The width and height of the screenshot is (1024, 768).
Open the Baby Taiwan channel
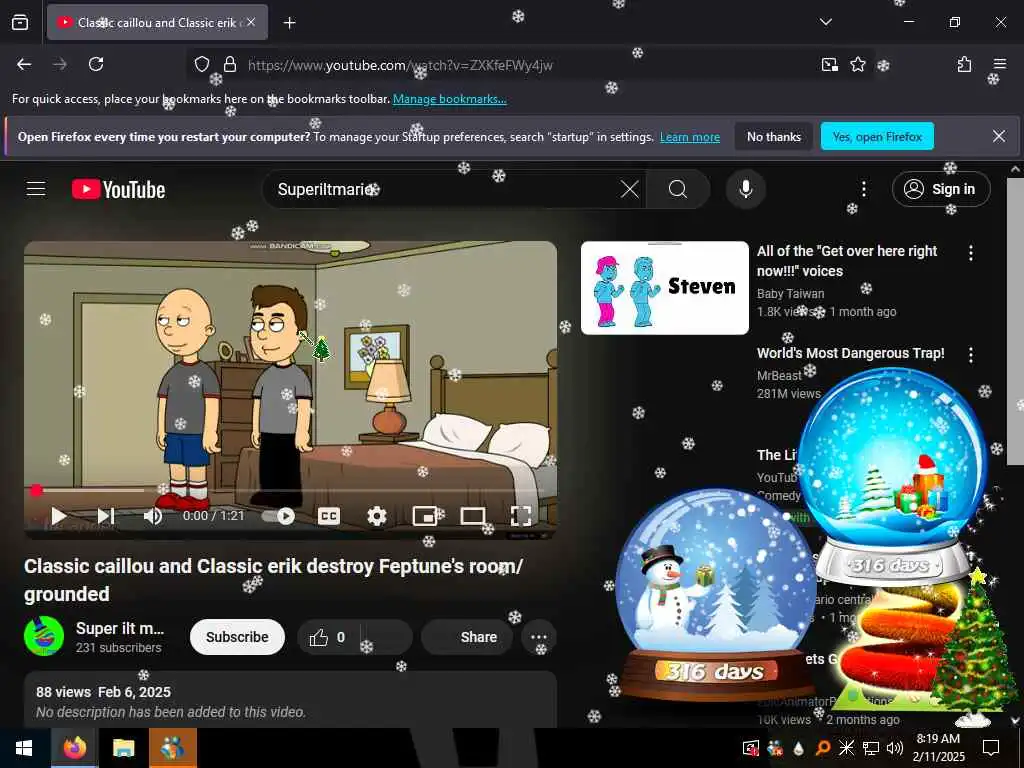(790, 294)
